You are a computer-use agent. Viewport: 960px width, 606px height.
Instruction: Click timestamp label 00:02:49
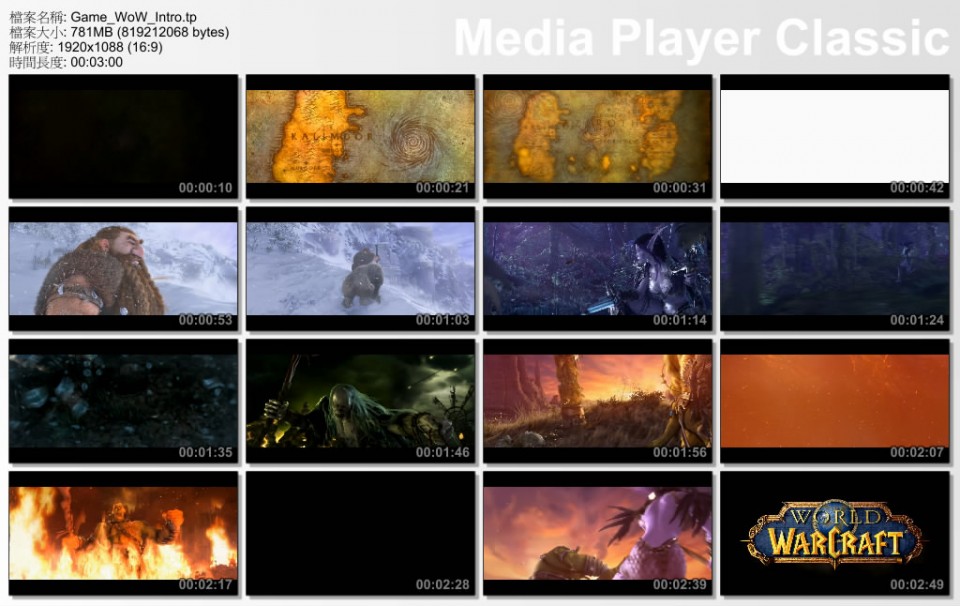(917, 585)
